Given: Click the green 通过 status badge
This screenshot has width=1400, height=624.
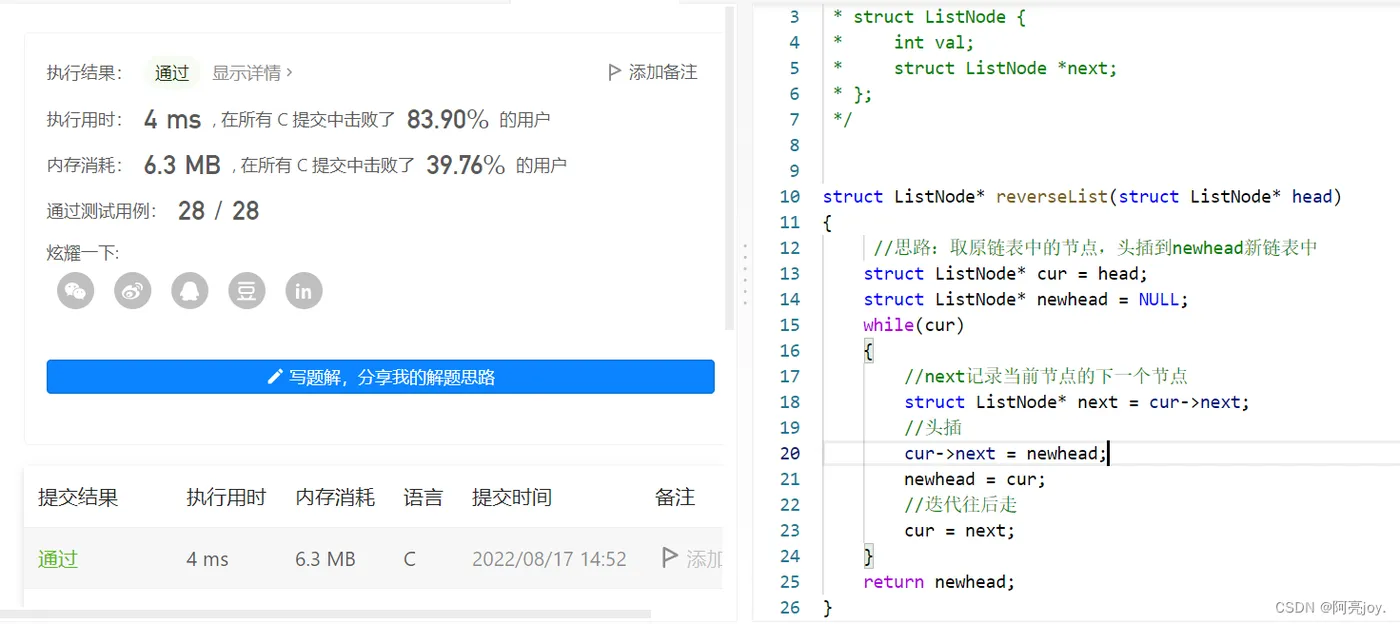Looking at the screenshot, I should (x=172, y=72).
